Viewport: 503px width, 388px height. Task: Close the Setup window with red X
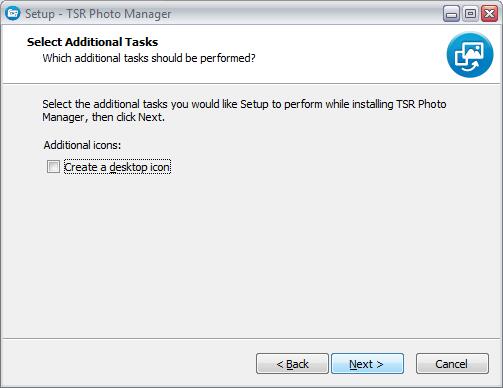[x=489, y=14]
